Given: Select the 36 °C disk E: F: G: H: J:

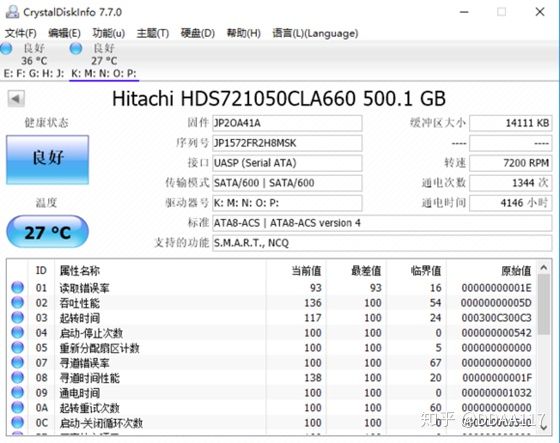Looking at the screenshot, I should point(33,60).
